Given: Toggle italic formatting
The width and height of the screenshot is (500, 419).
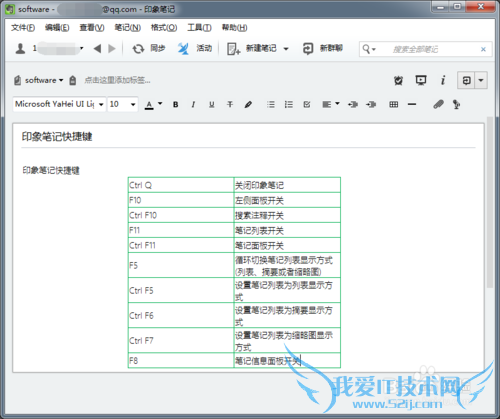Looking at the screenshot, I should pyautogui.click(x=193, y=105).
